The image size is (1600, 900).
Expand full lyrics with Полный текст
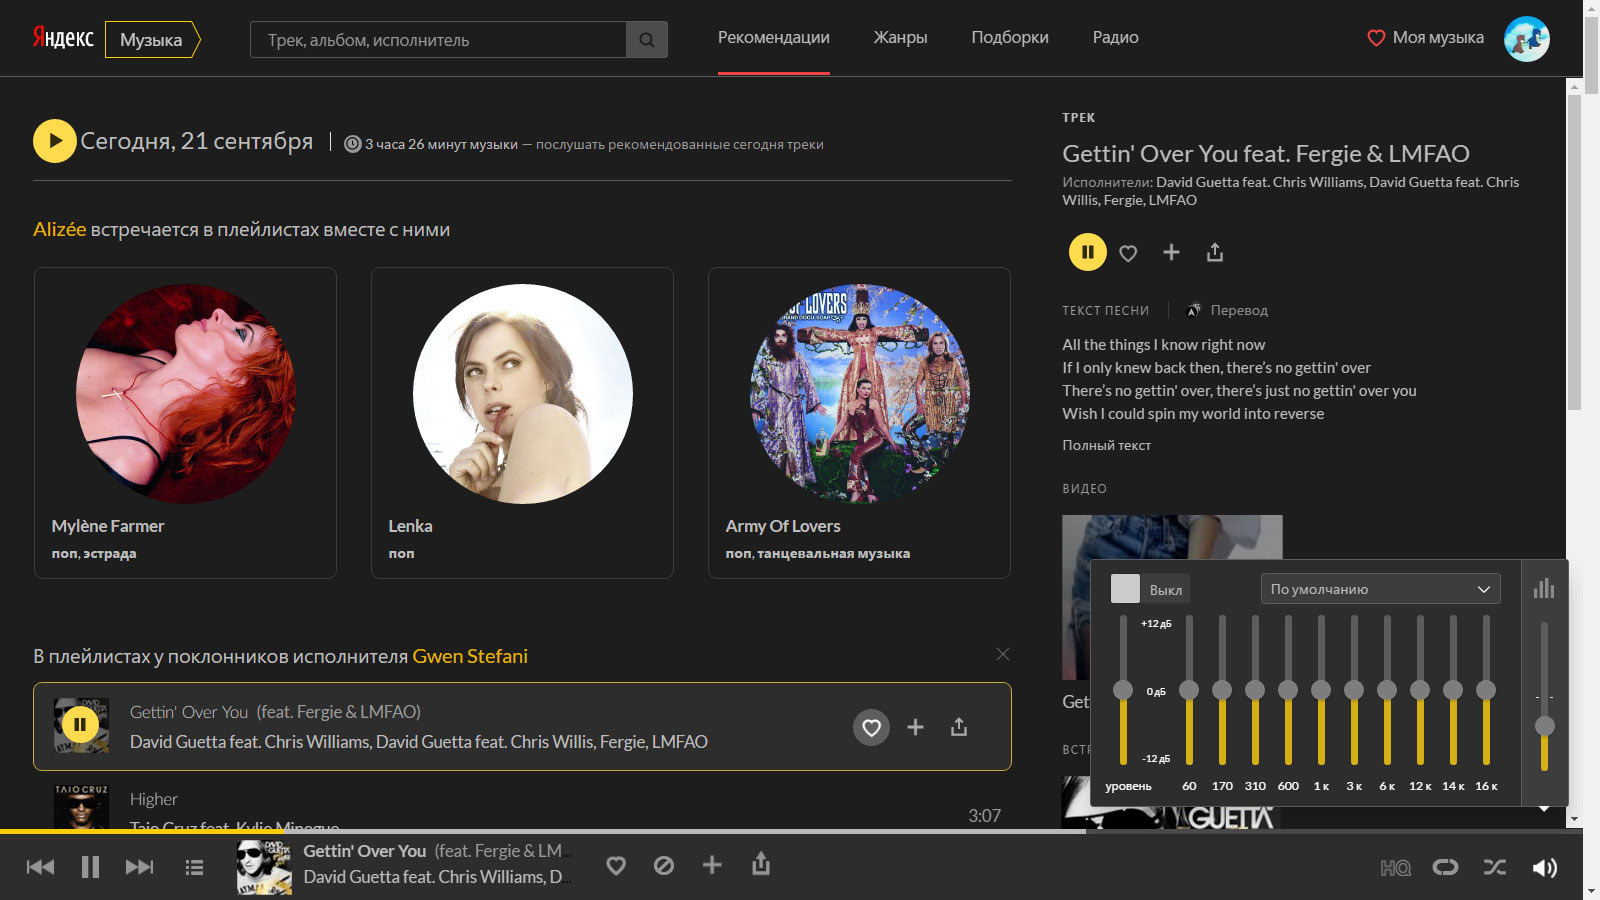pyautogui.click(x=1106, y=445)
